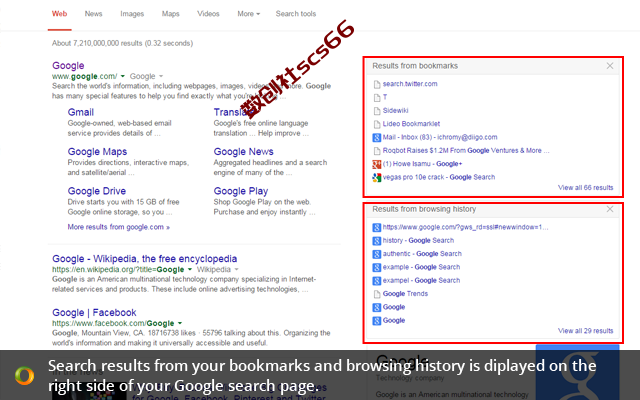640x400 pixels.
Task: Open the Lideo Bookmarklet bookmark
Action: (411, 124)
